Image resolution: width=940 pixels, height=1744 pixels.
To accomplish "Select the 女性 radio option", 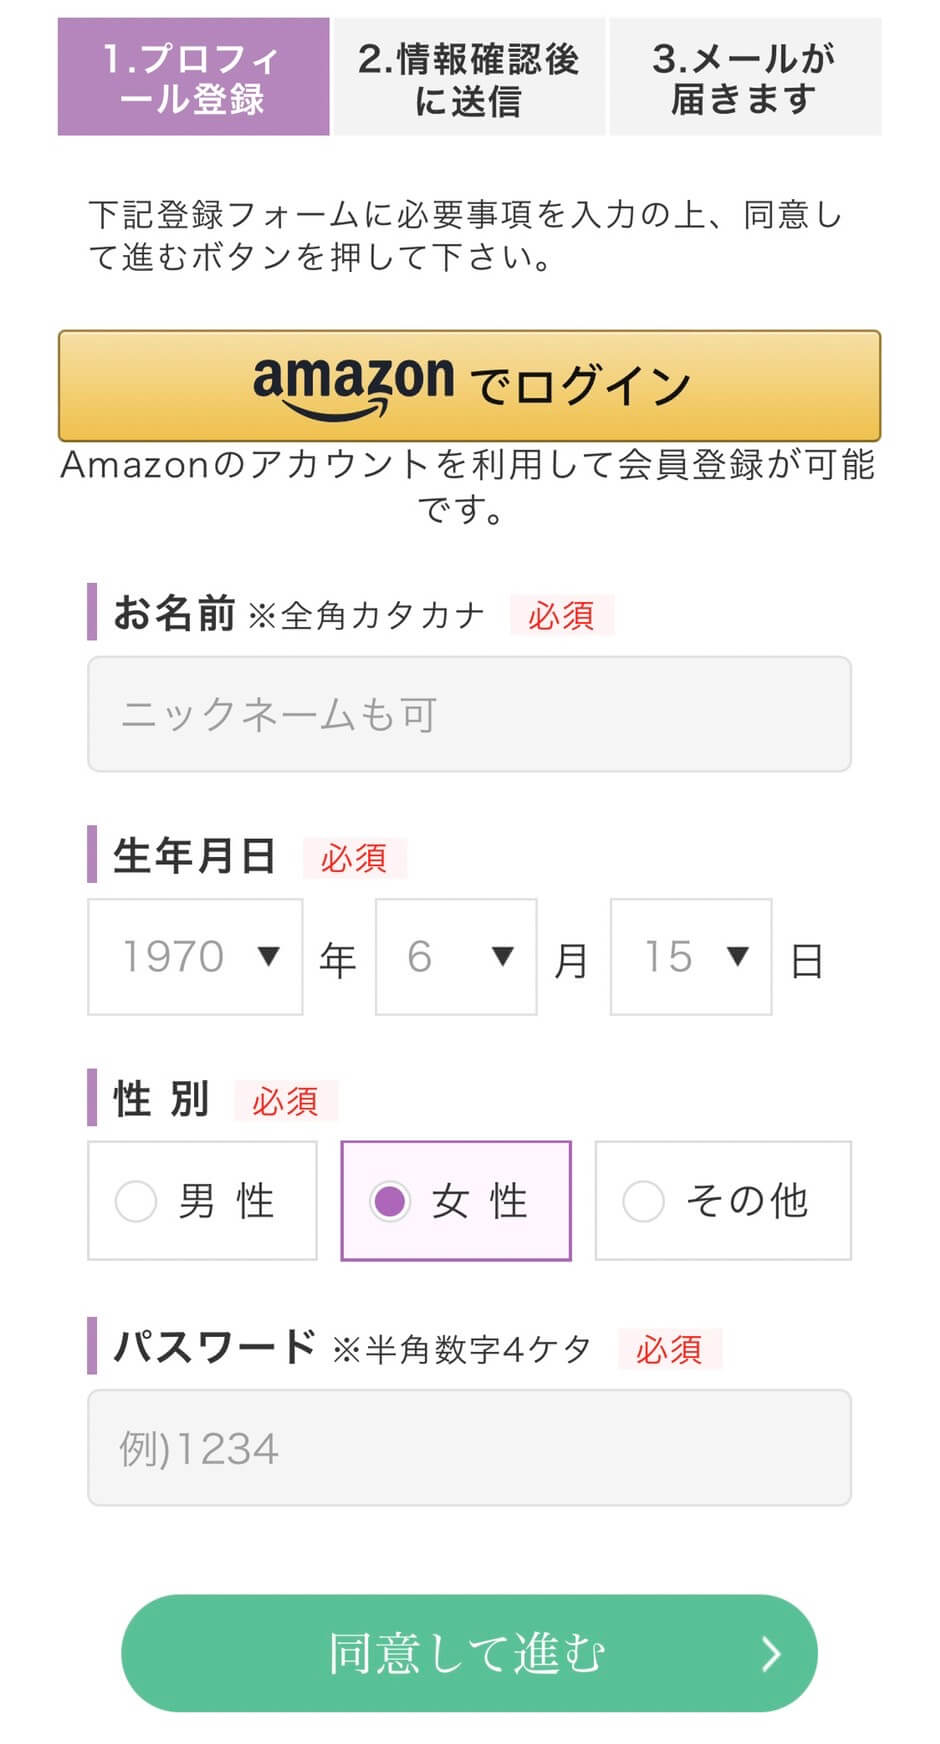I will click(390, 1201).
